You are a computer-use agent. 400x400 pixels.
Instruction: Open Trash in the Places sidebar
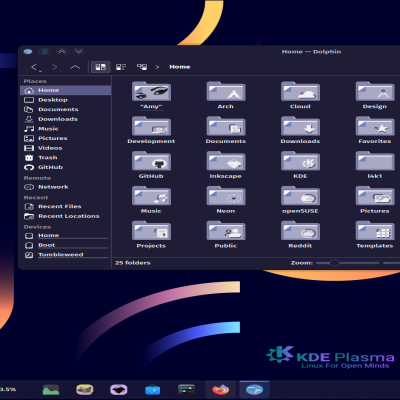point(65,158)
